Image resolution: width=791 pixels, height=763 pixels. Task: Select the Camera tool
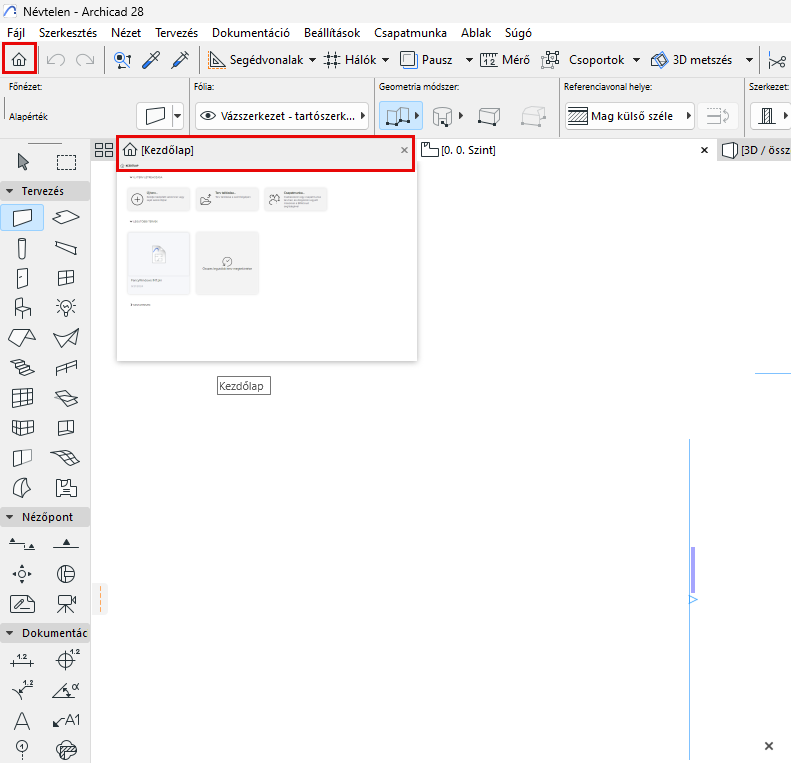coord(66,604)
